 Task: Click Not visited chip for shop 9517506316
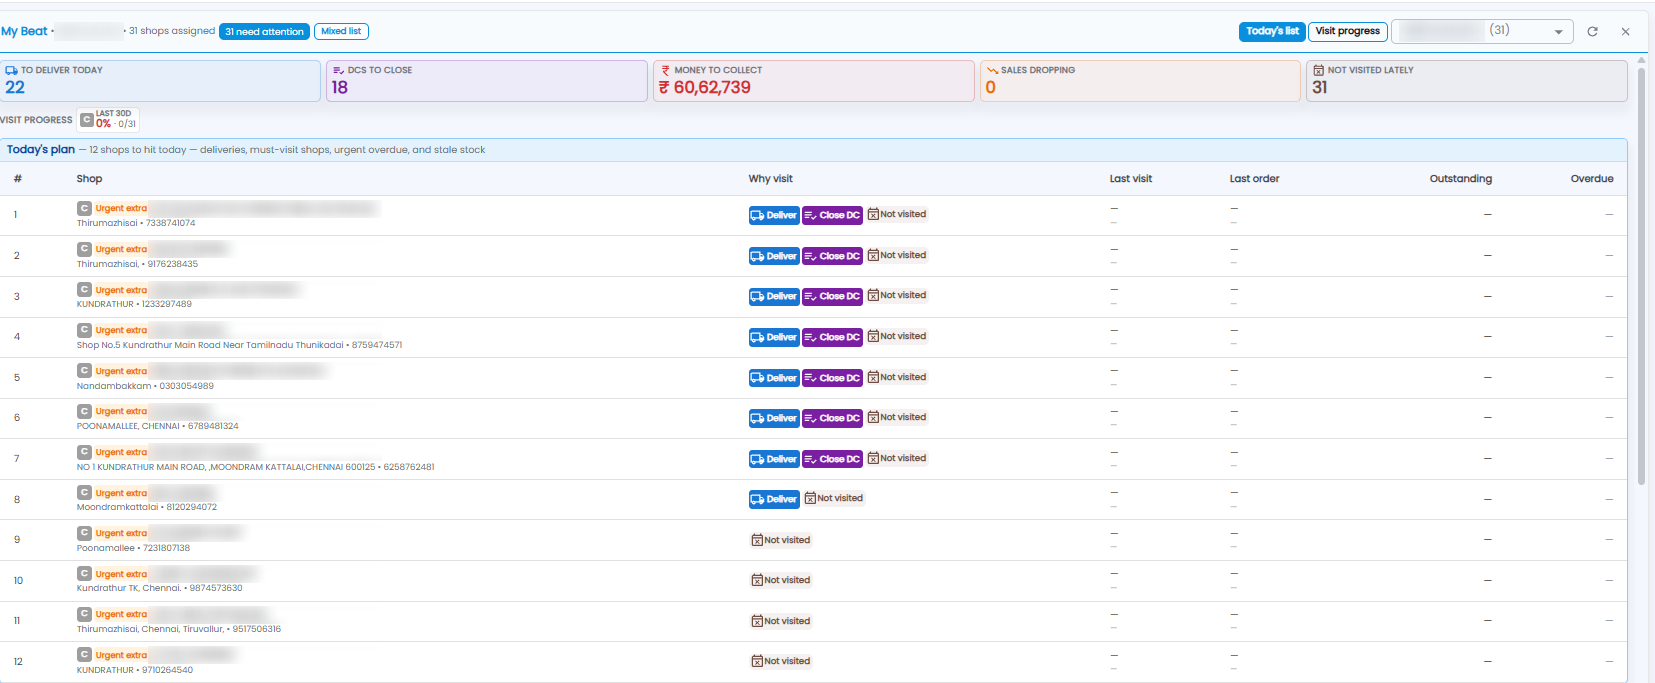tap(781, 621)
